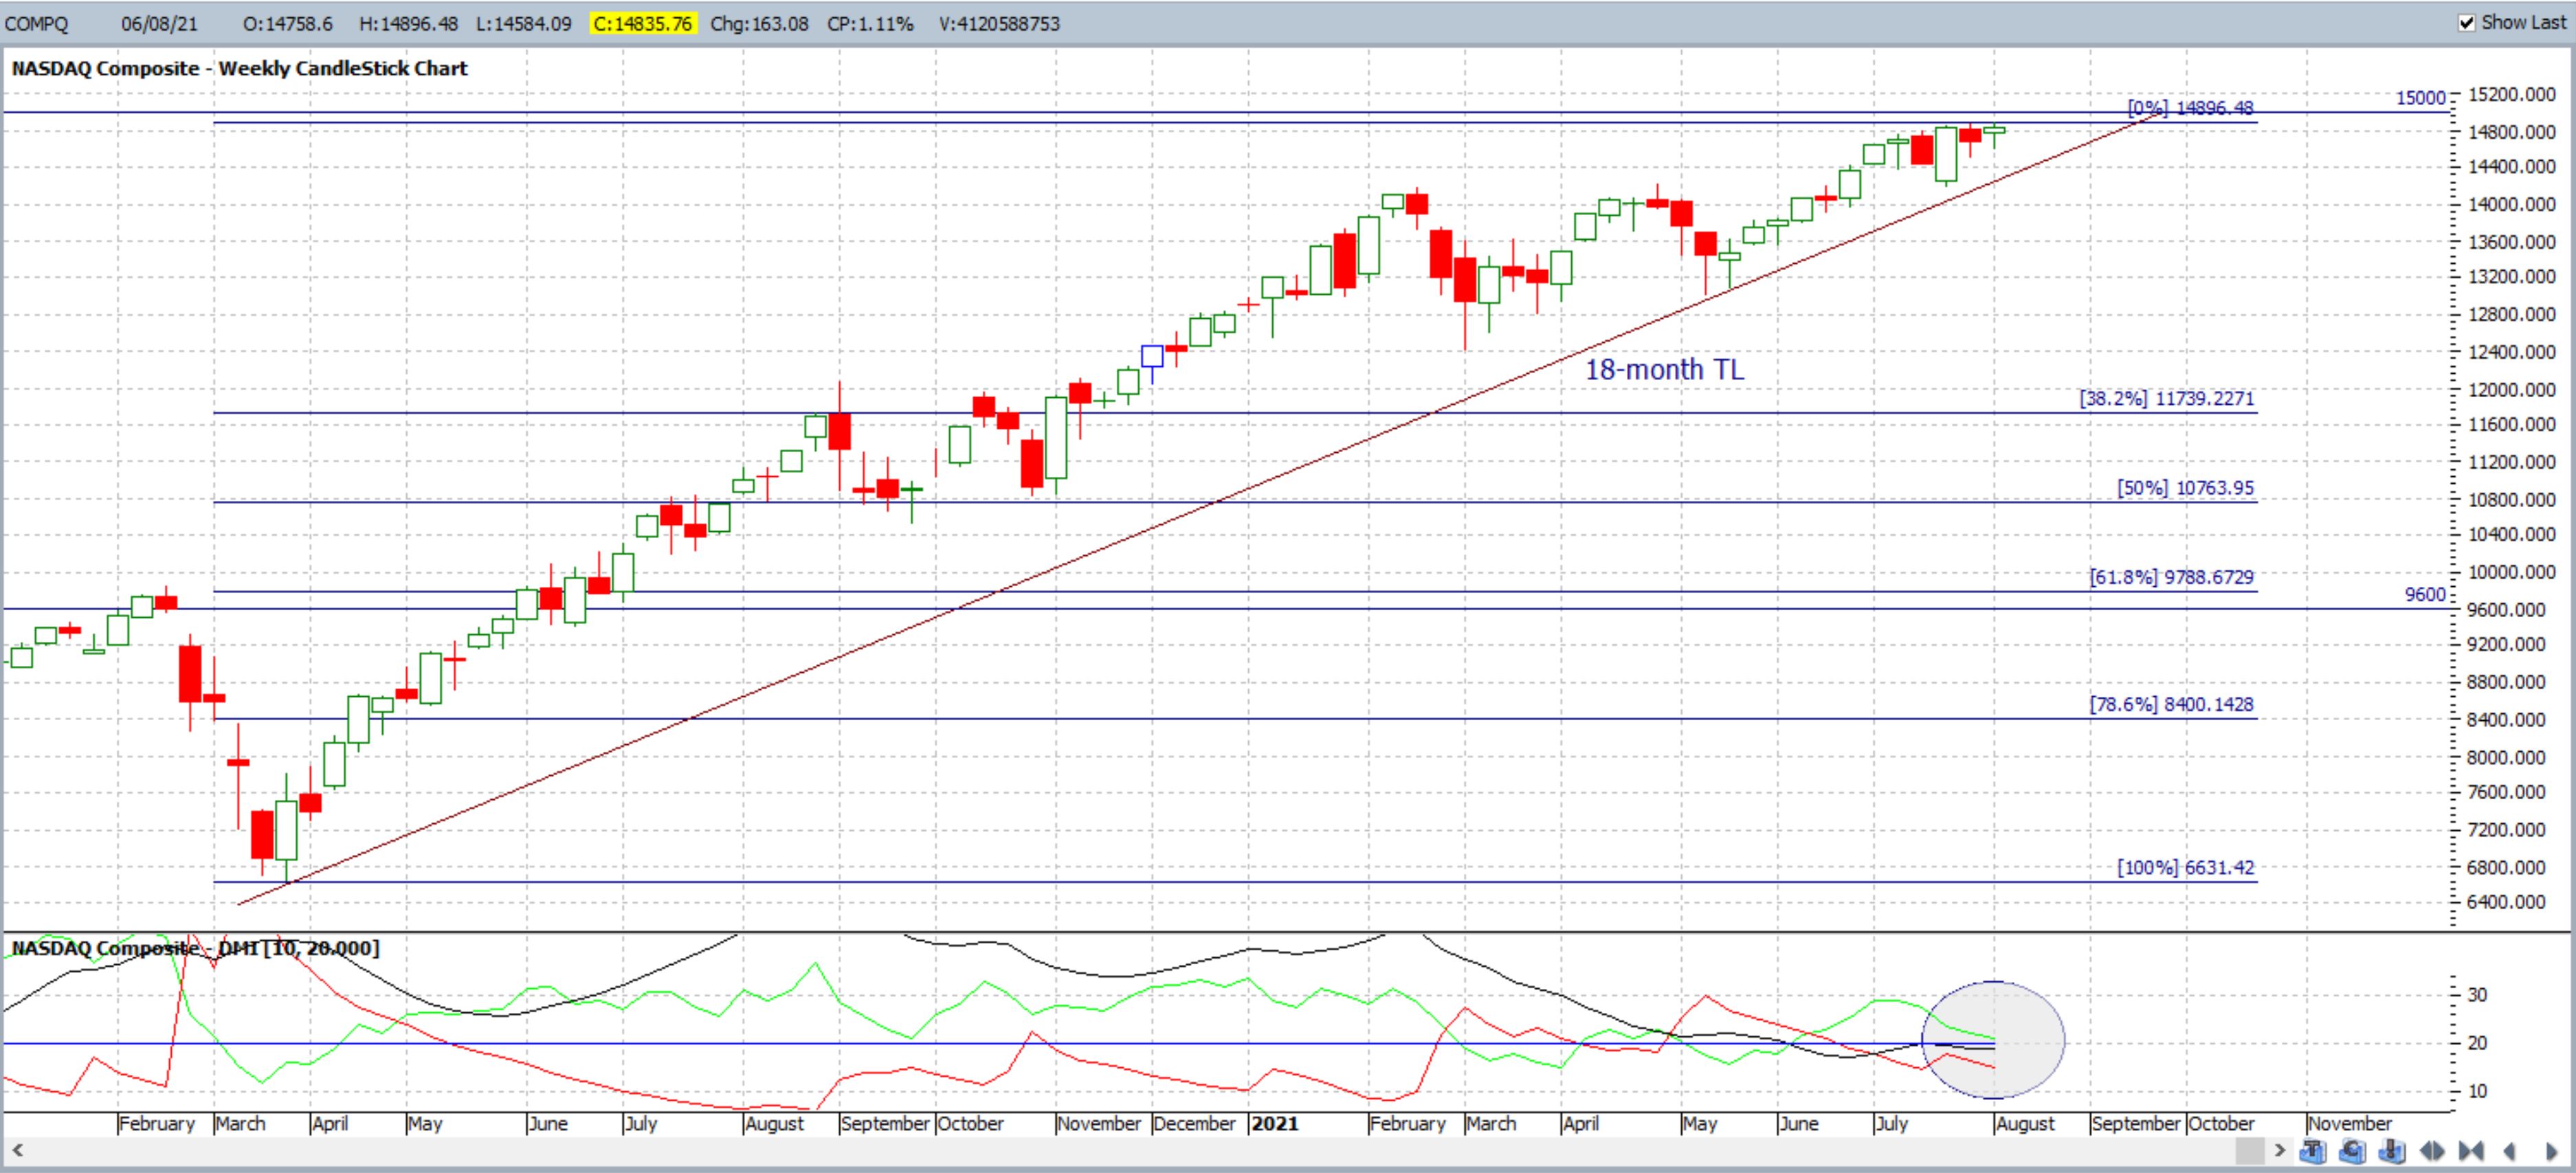Click the [61.8%] 9788.6729 Fibonacci label
The width and height of the screenshot is (2576, 1173).
tap(2171, 577)
